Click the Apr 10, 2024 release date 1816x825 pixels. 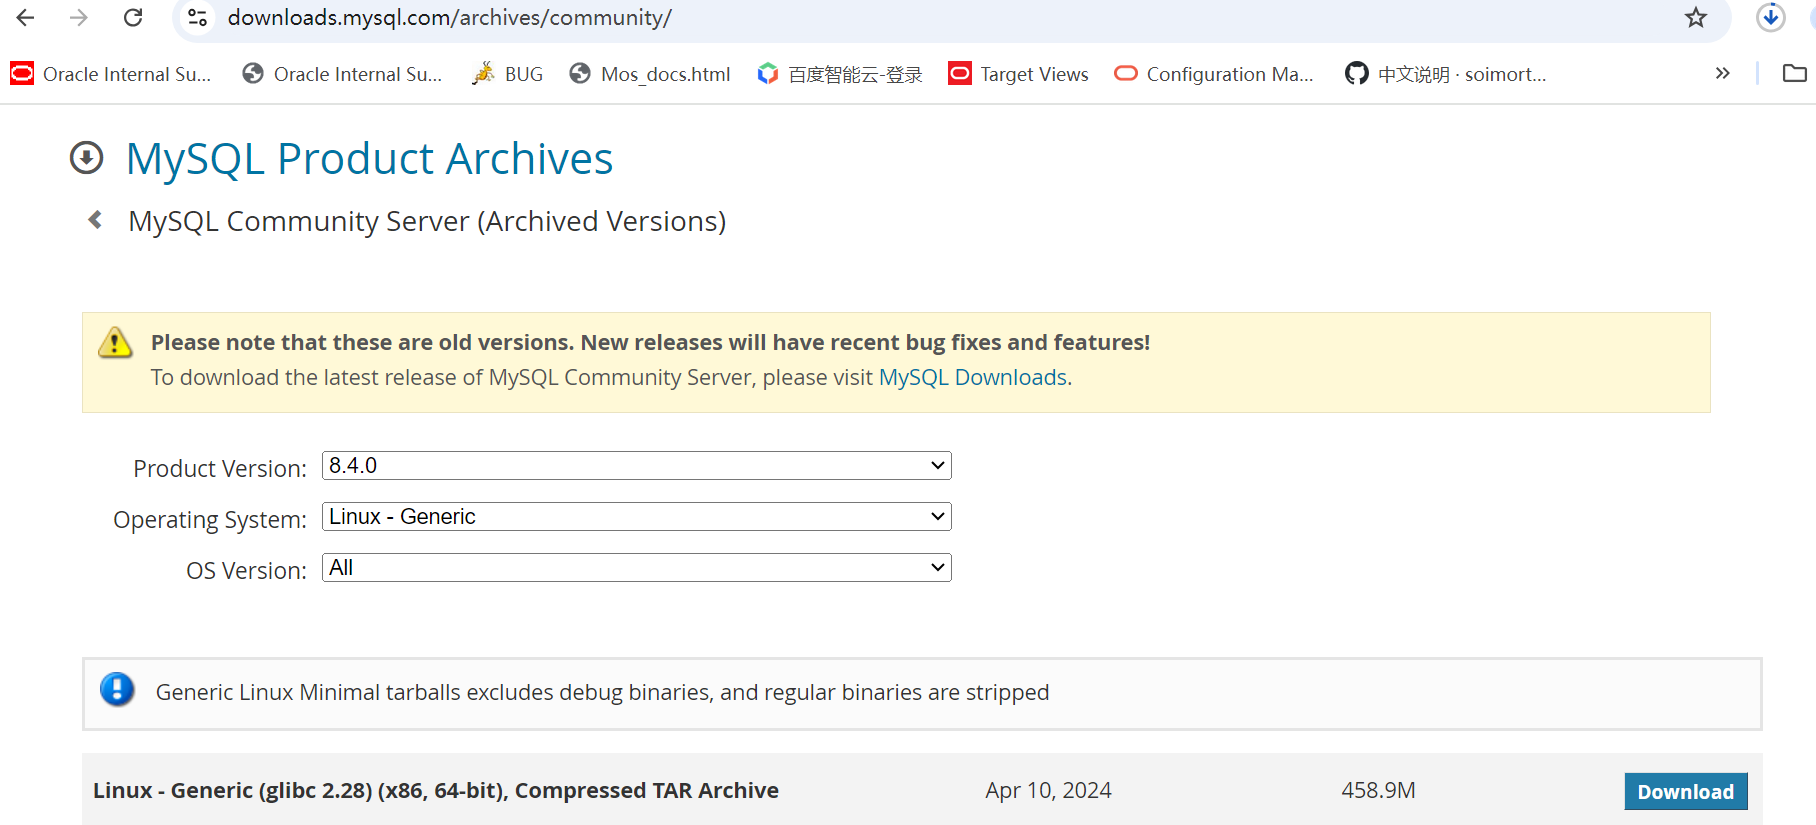(x=1048, y=790)
